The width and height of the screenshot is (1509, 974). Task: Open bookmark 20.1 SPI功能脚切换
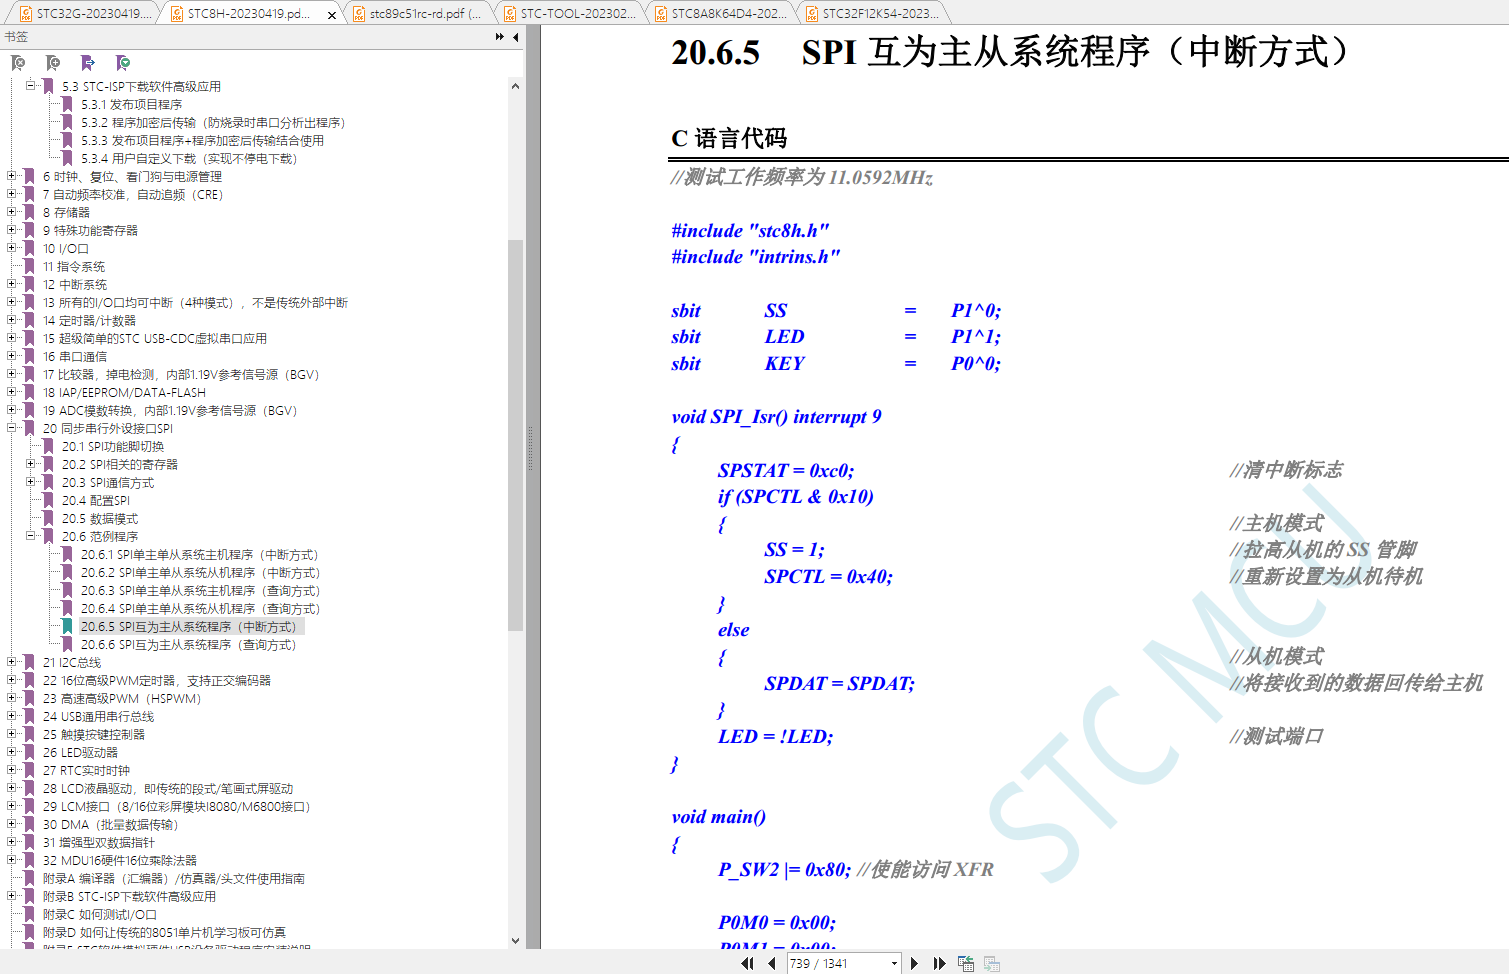113,446
